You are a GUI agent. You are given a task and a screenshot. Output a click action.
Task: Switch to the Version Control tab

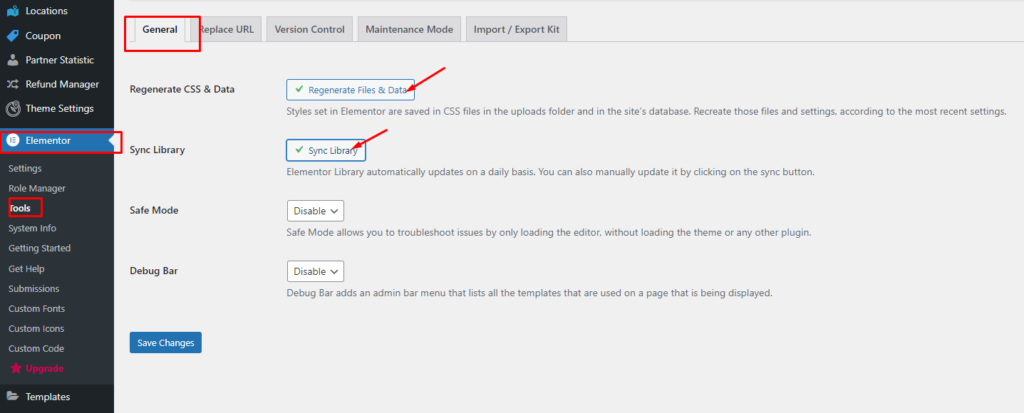tap(309, 30)
